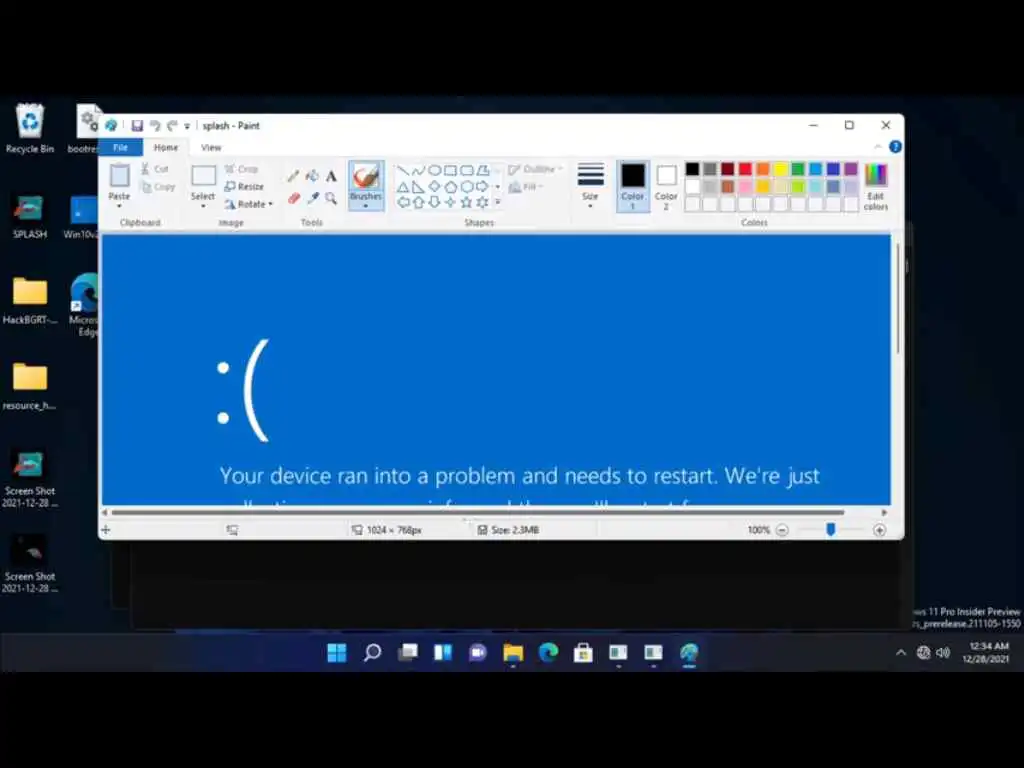Open the Rotate dropdown

click(x=249, y=204)
